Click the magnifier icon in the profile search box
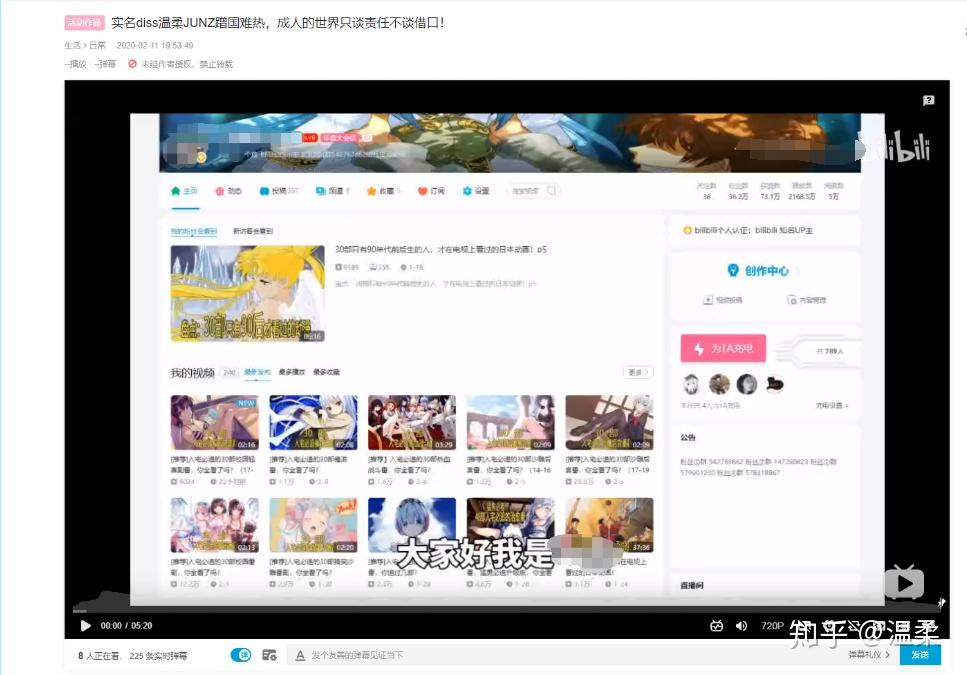The height and width of the screenshot is (675, 967). pos(551,191)
